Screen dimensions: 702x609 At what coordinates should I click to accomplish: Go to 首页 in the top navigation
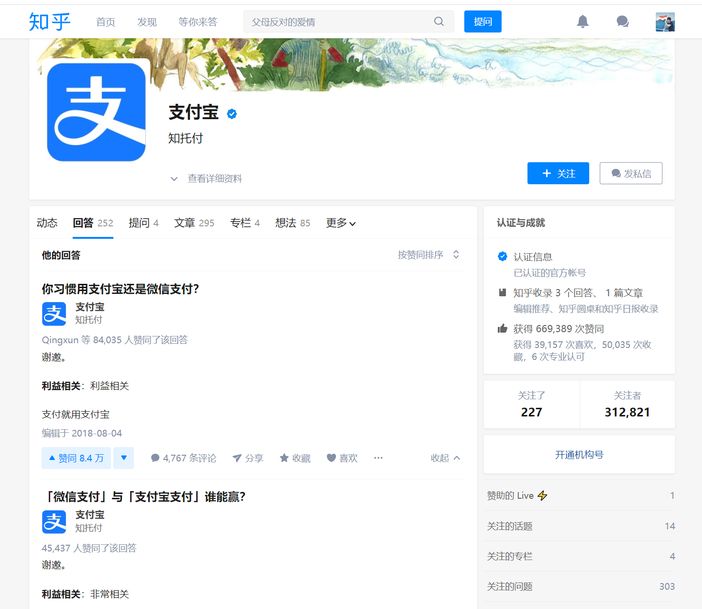tap(106, 22)
